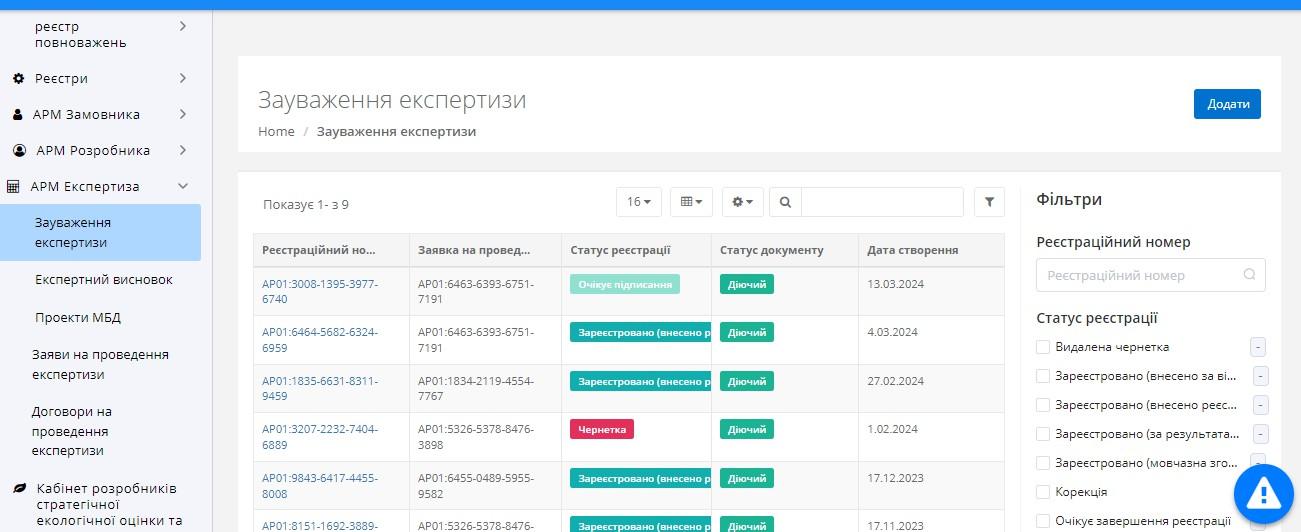Viewport: 1301px width, 532px height.
Task: Tick Очікує завершення реєстрації checkbox
Action: pyautogui.click(x=1043, y=521)
